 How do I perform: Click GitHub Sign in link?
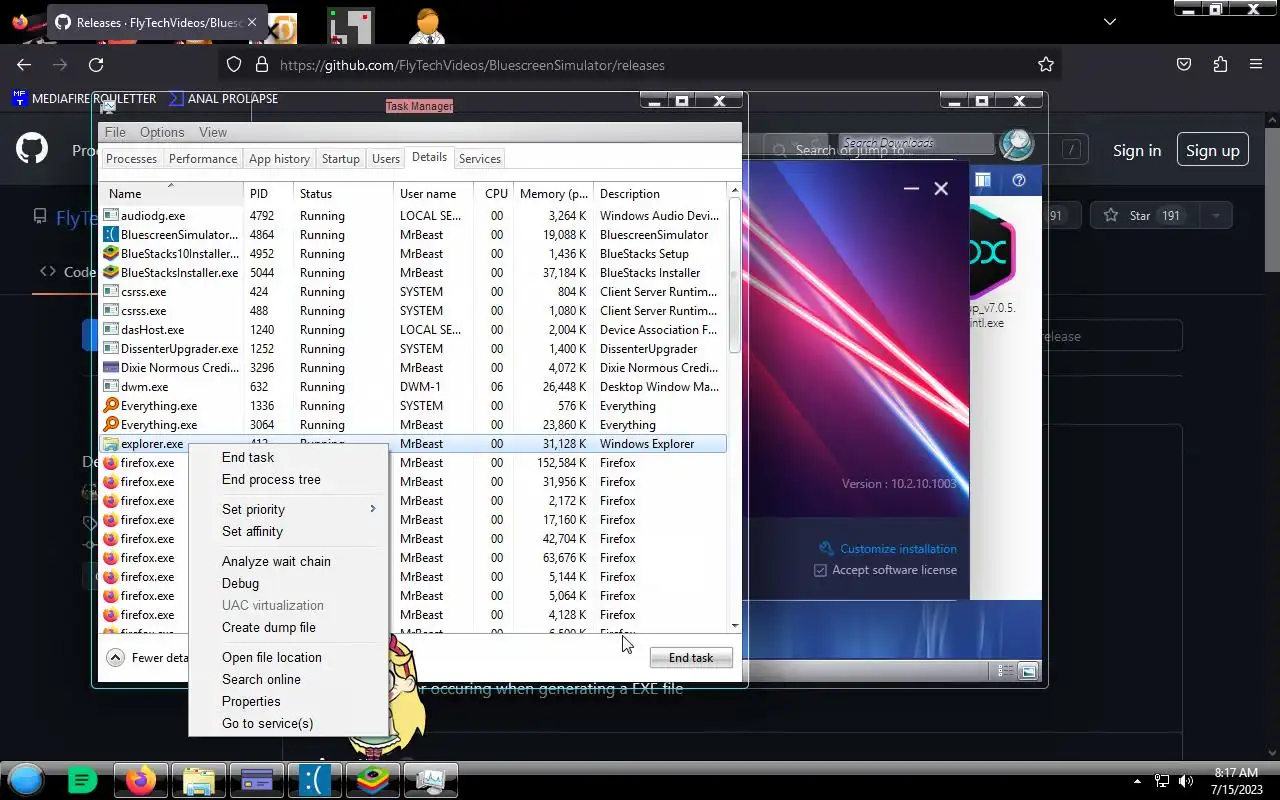[1137, 150]
